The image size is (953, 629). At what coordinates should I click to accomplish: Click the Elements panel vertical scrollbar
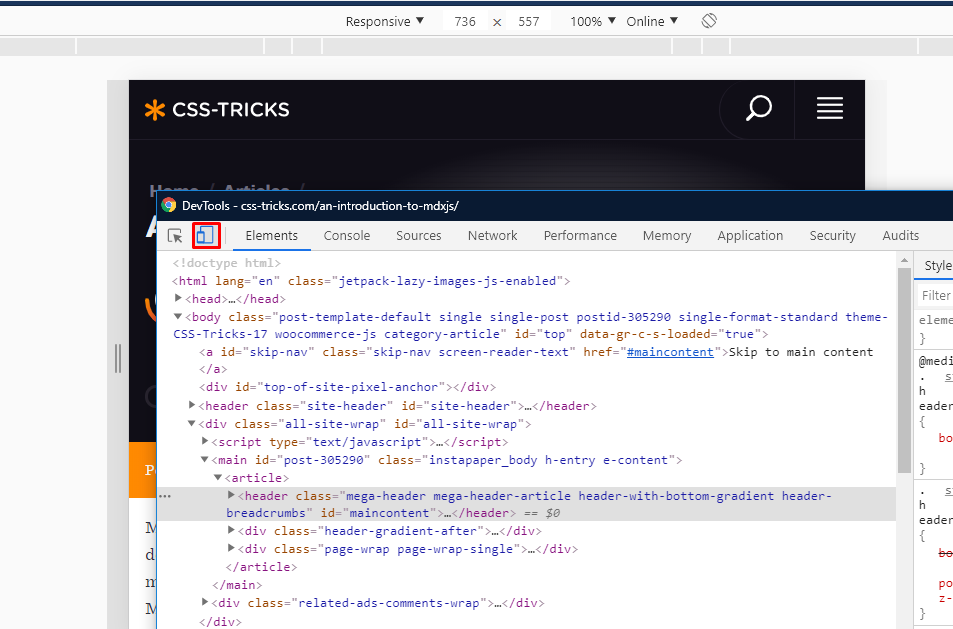904,371
